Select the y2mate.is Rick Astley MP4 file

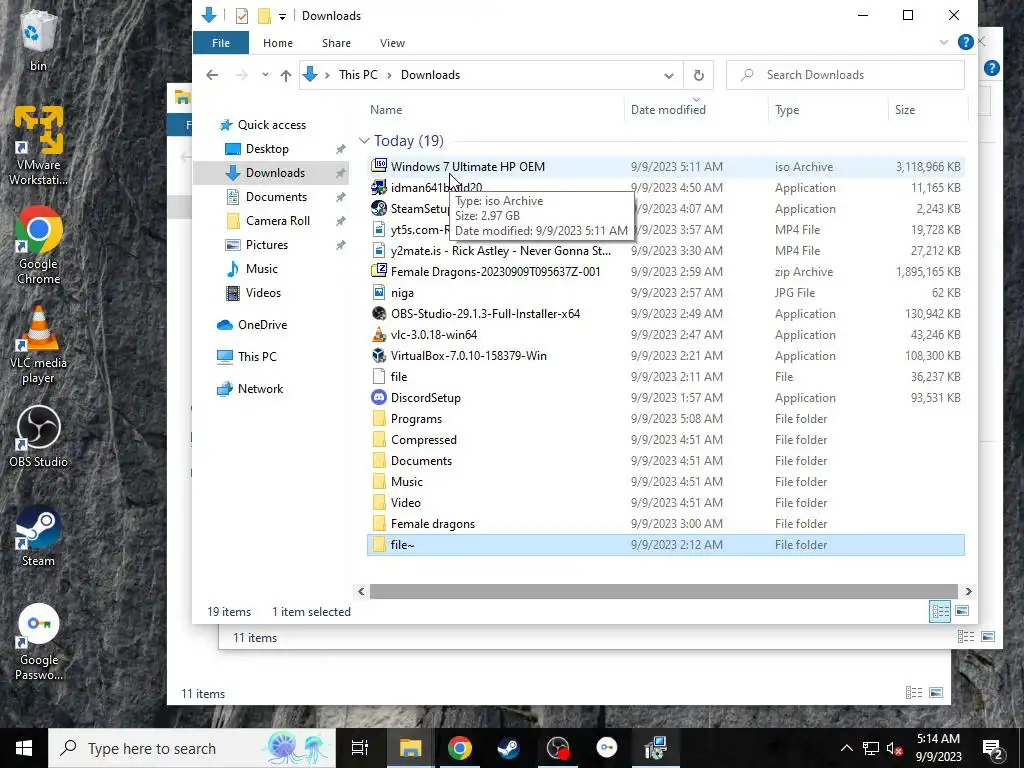pyautogui.click(x=665, y=251)
